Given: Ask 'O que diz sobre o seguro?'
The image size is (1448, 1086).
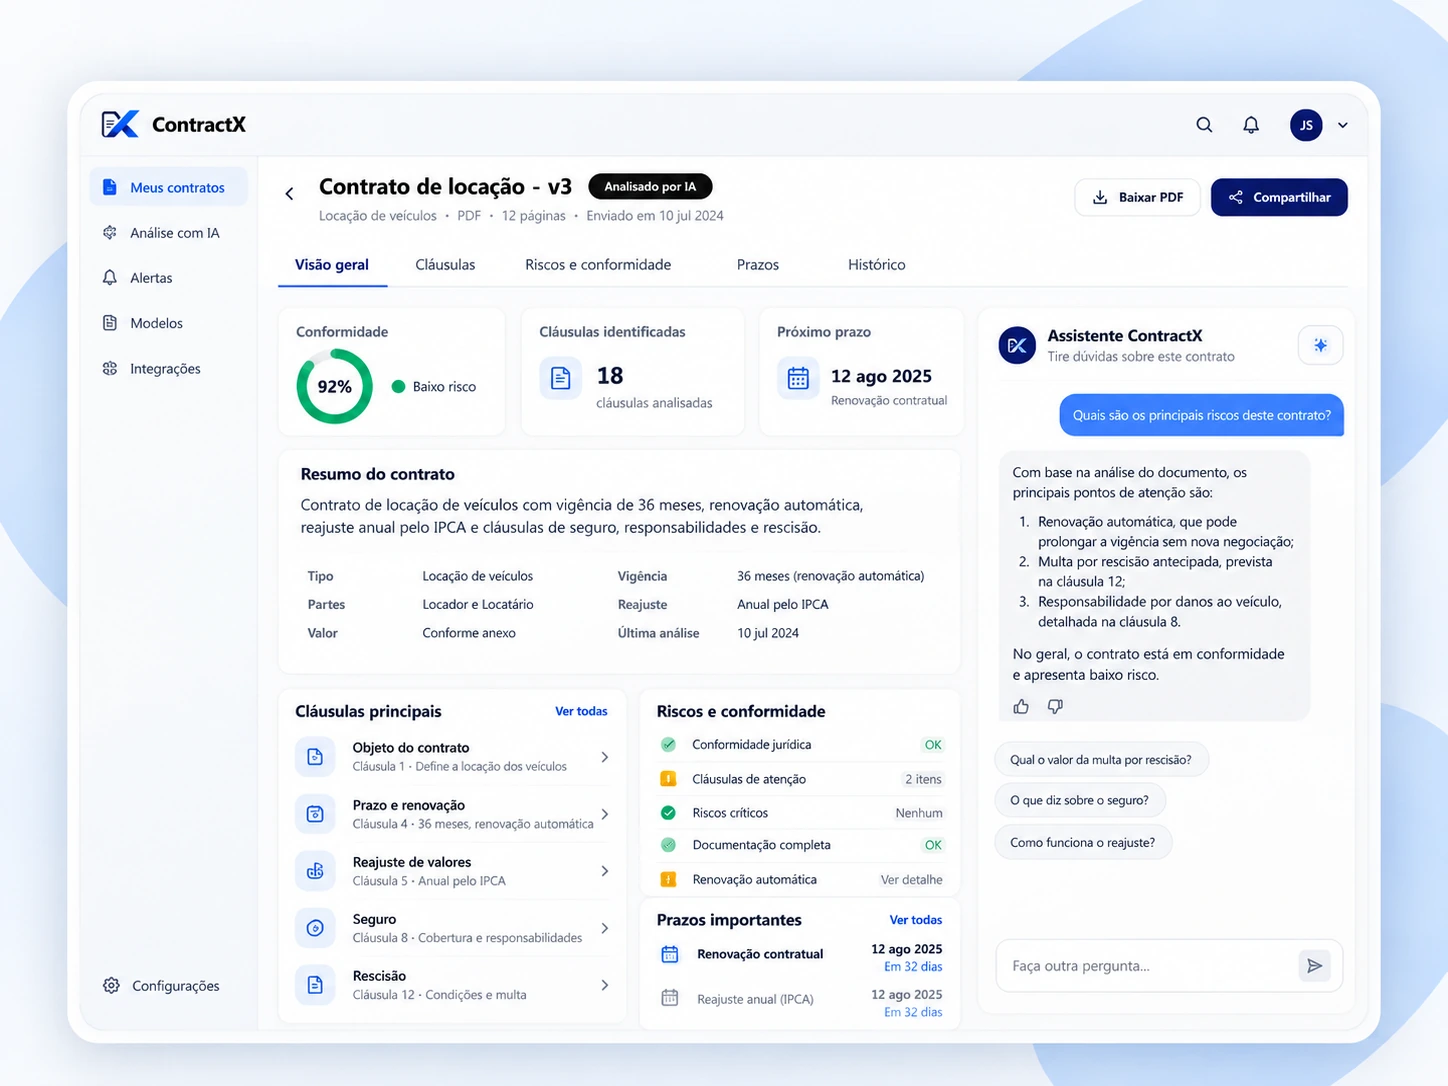Looking at the screenshot, I should coord(1080,800).
